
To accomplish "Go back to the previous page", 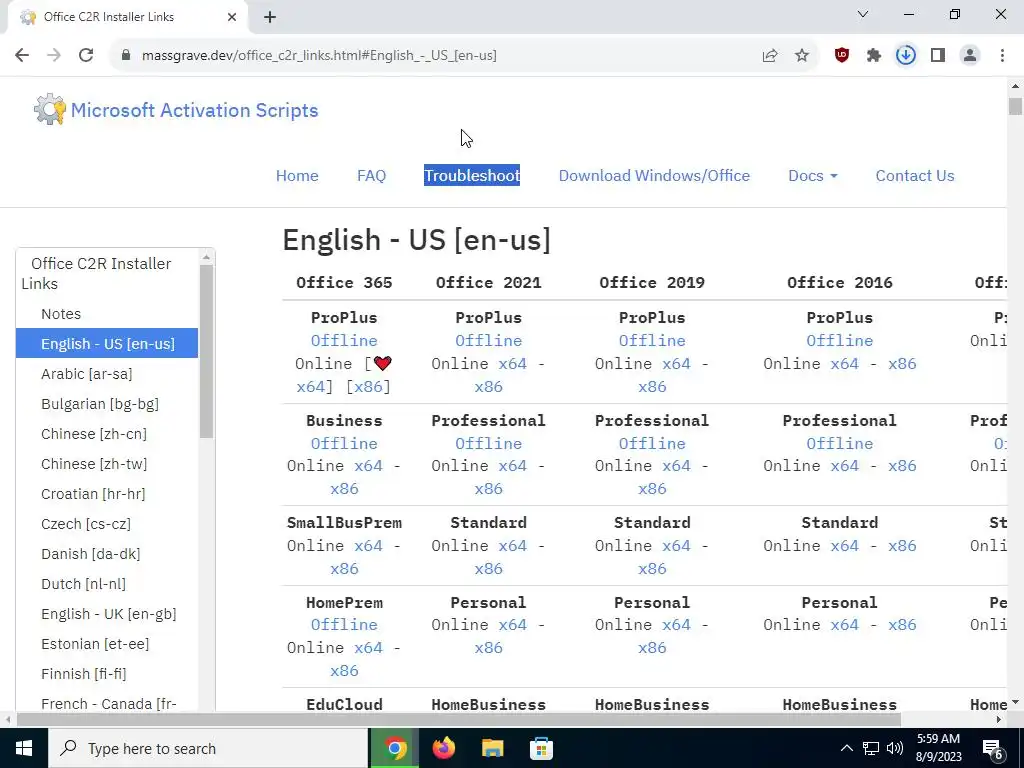I will coord(22,56).
